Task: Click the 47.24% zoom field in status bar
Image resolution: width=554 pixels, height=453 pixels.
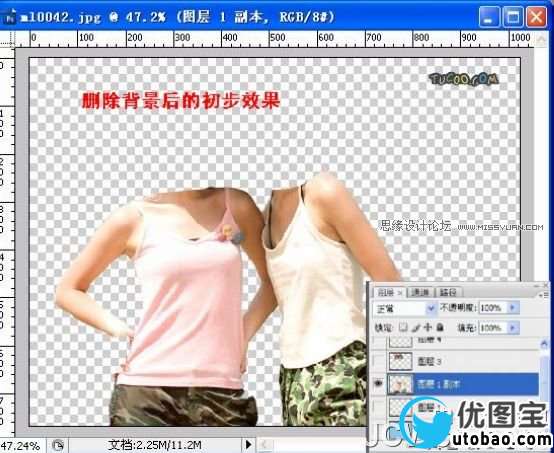Action: click(x=22, y=445)
